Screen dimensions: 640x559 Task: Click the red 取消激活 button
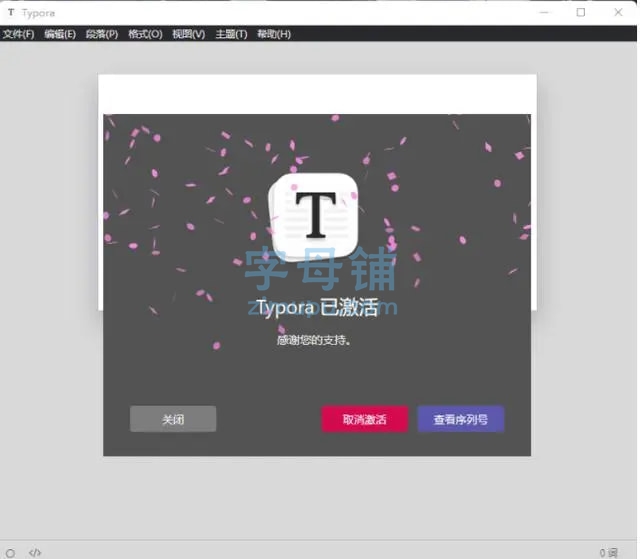[x=364, y=419]
